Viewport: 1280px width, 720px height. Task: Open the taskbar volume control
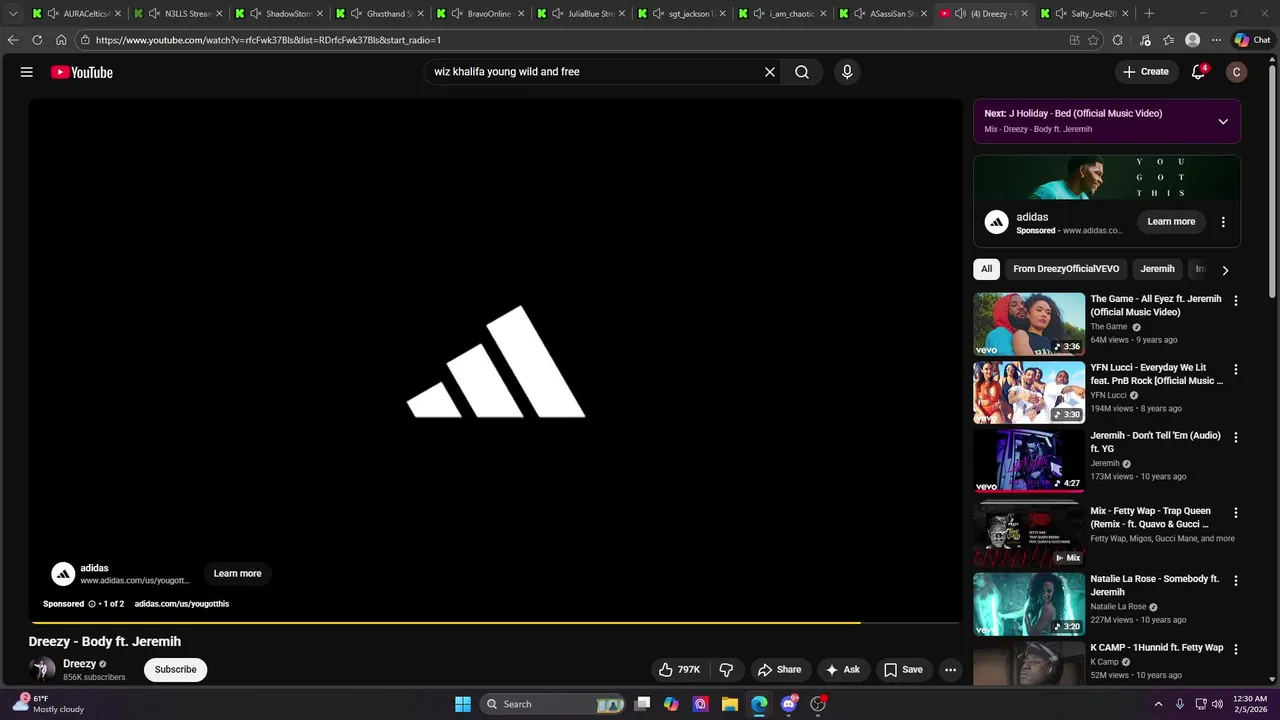pos(1217,704)
